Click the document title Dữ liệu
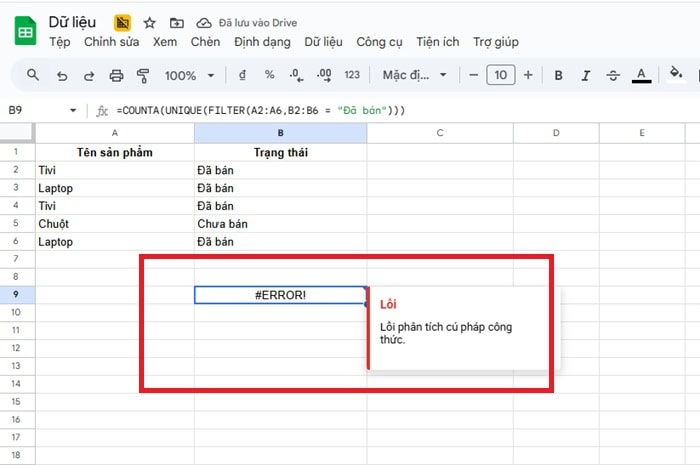This screenshot has width=700, height=465. (72, 22)
